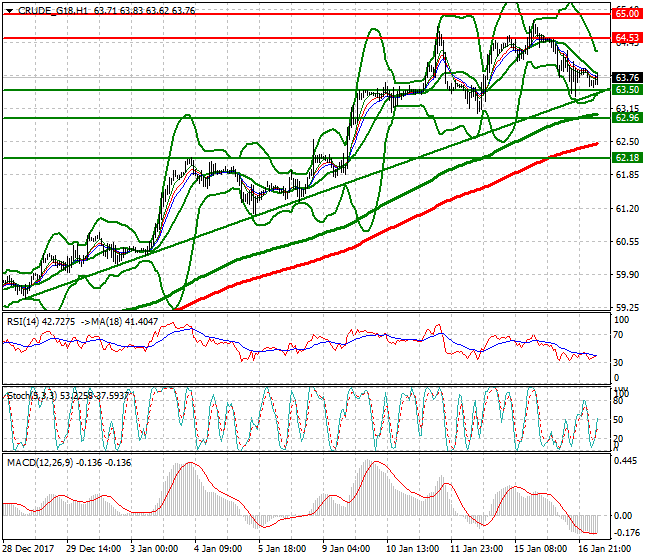650x560 pixels.
Task: Click the 61.20 price scale value
Action: (627, 208)
